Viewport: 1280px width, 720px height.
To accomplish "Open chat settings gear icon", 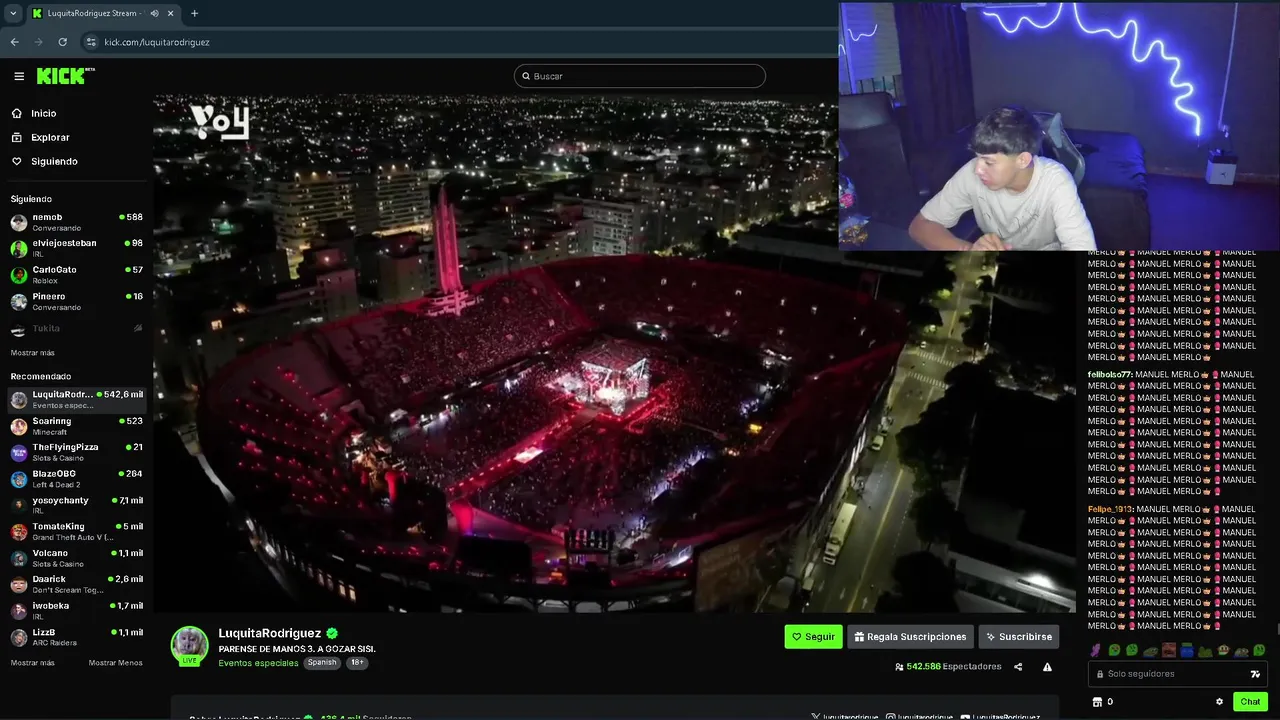I will [x=1219, y=702].
